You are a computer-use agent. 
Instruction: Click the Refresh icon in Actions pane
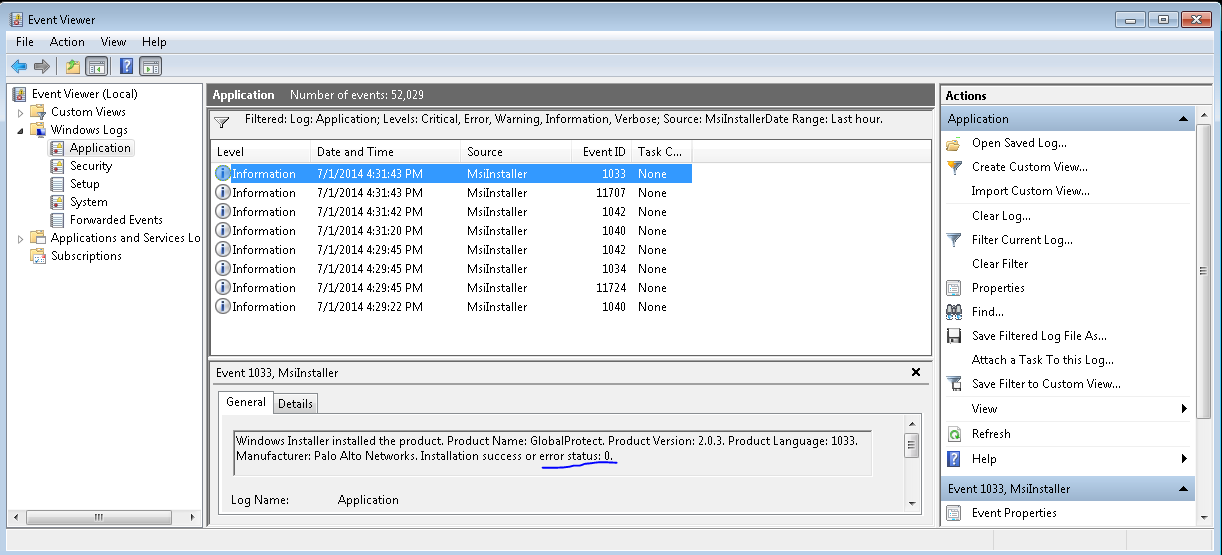(x=954, y=434)
